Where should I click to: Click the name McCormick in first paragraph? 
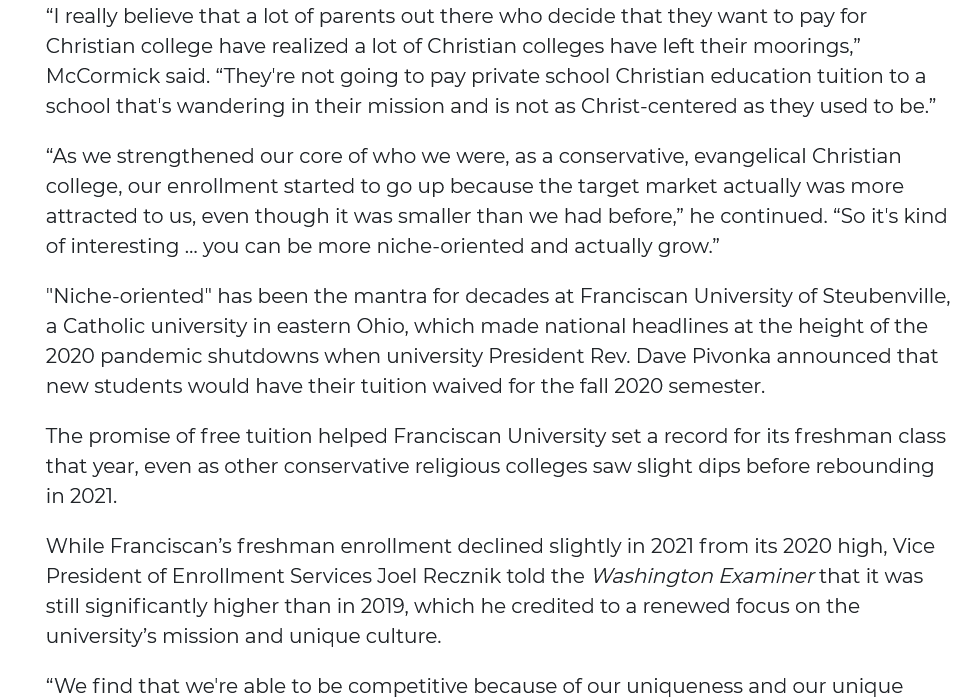click(x=102, y=76)
